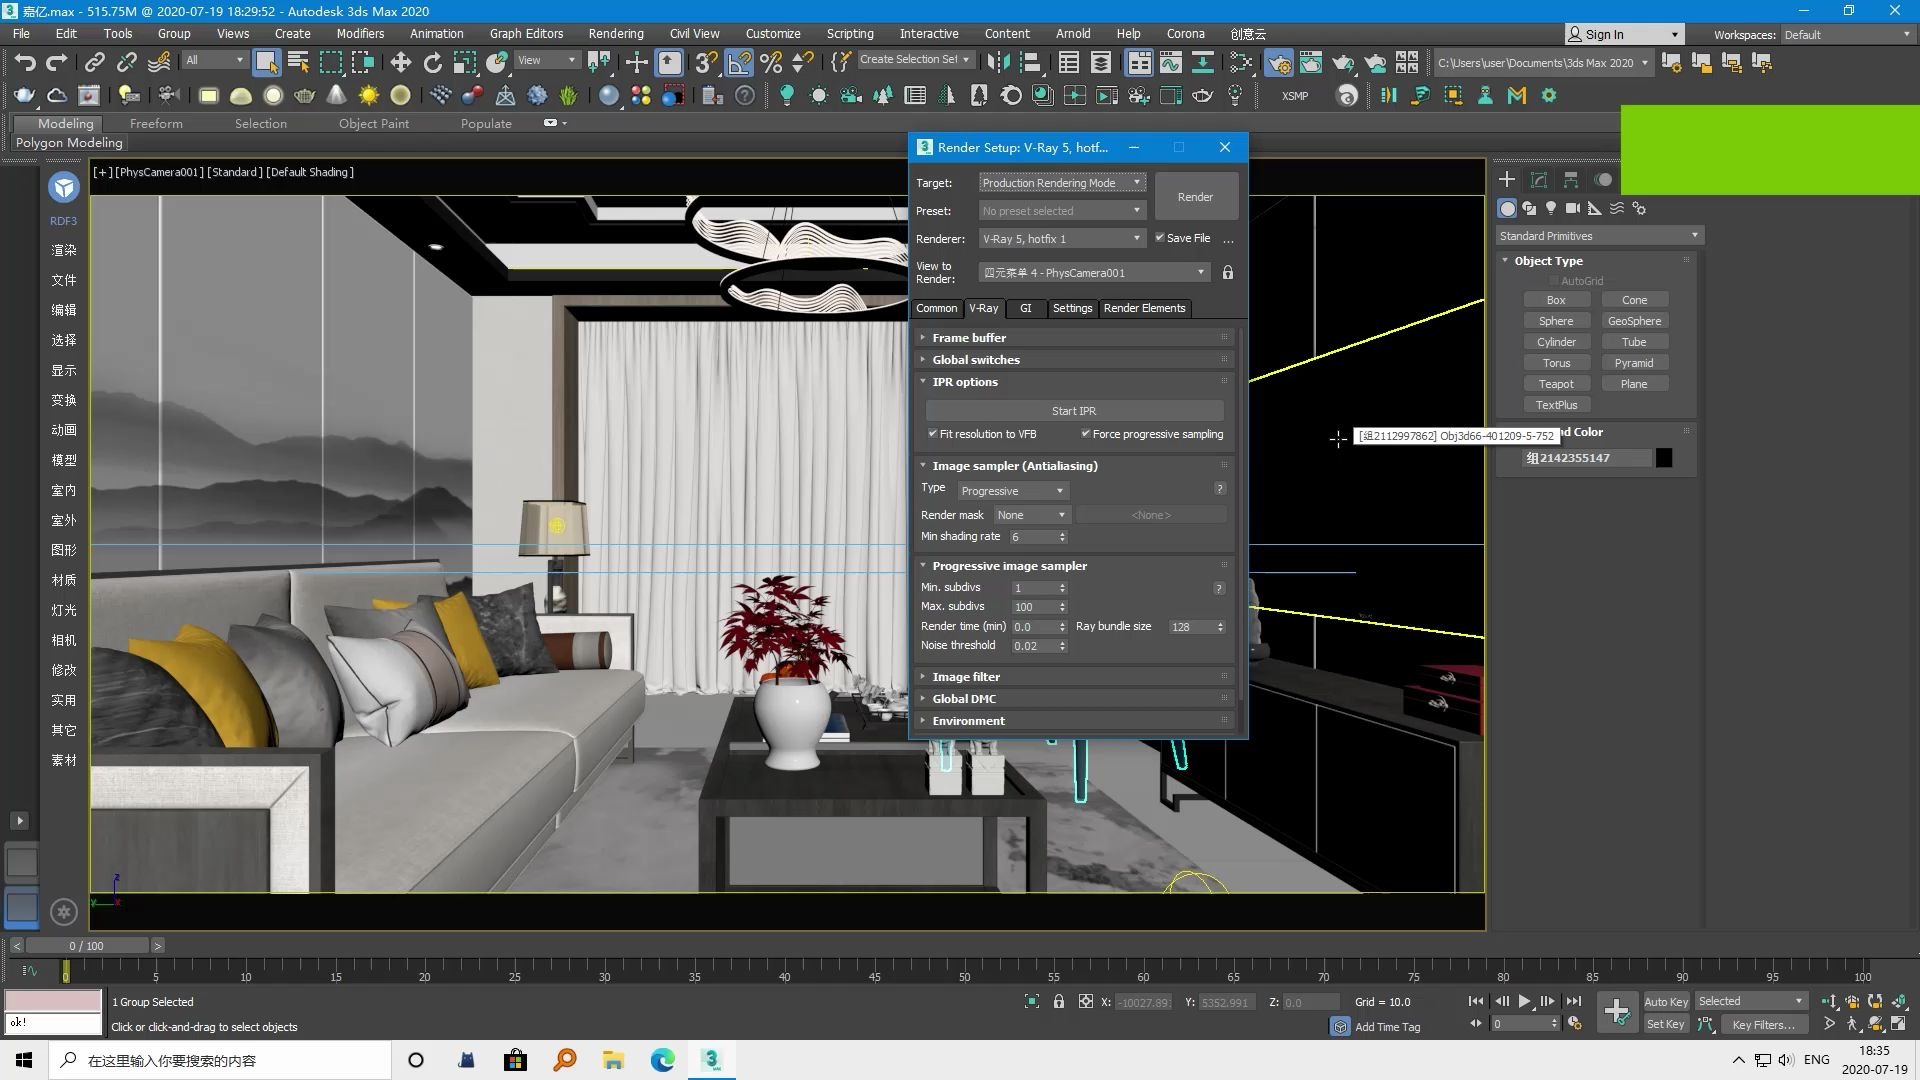This screenshot has height=1080, width=1920.
Task: Go to the start frame
Action: 1476,1001
